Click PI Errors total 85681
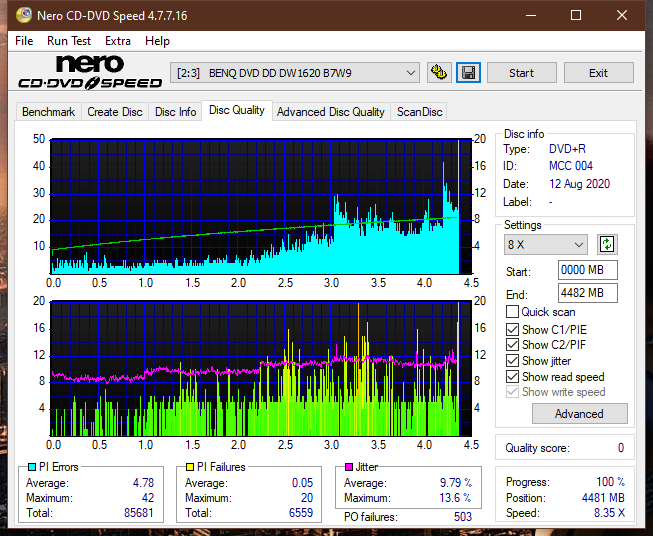The width and height of the screenshot is (653, 536). (139, 512)
